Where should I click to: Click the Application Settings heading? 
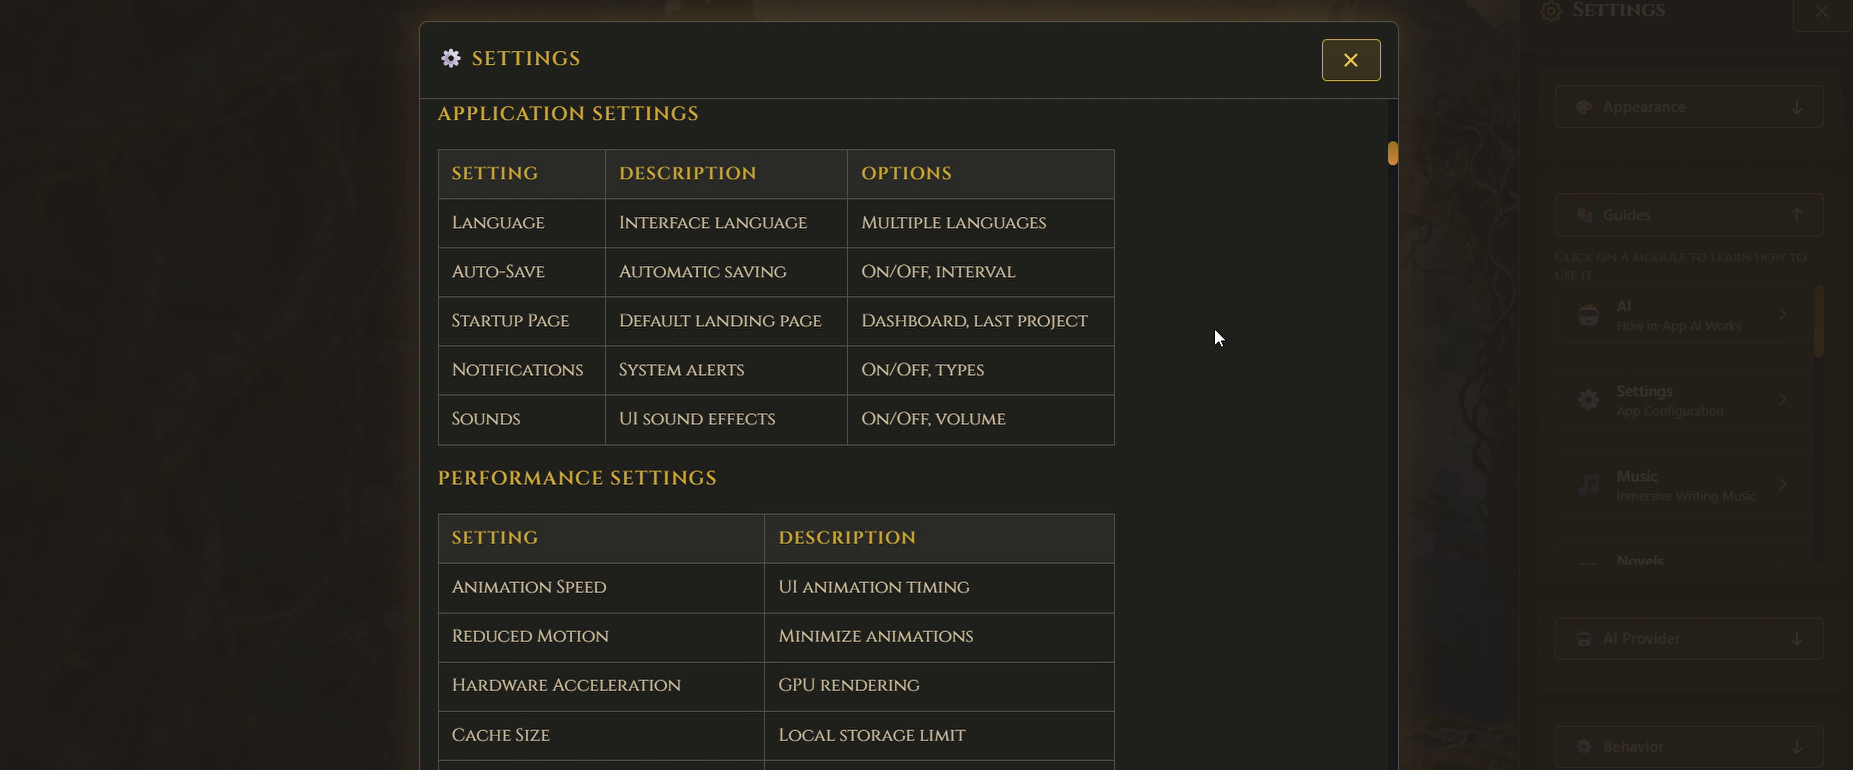568,114
